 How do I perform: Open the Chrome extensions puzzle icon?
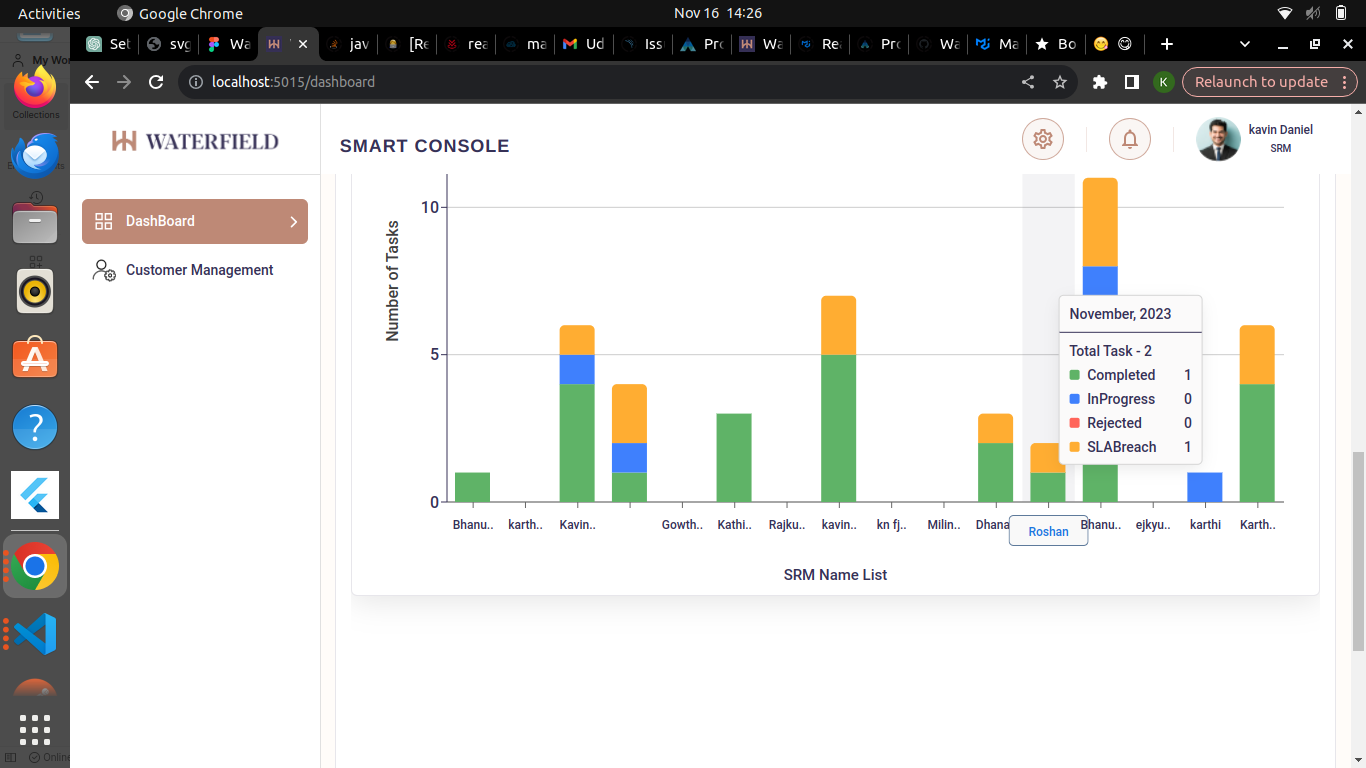tap(1099, 82)
